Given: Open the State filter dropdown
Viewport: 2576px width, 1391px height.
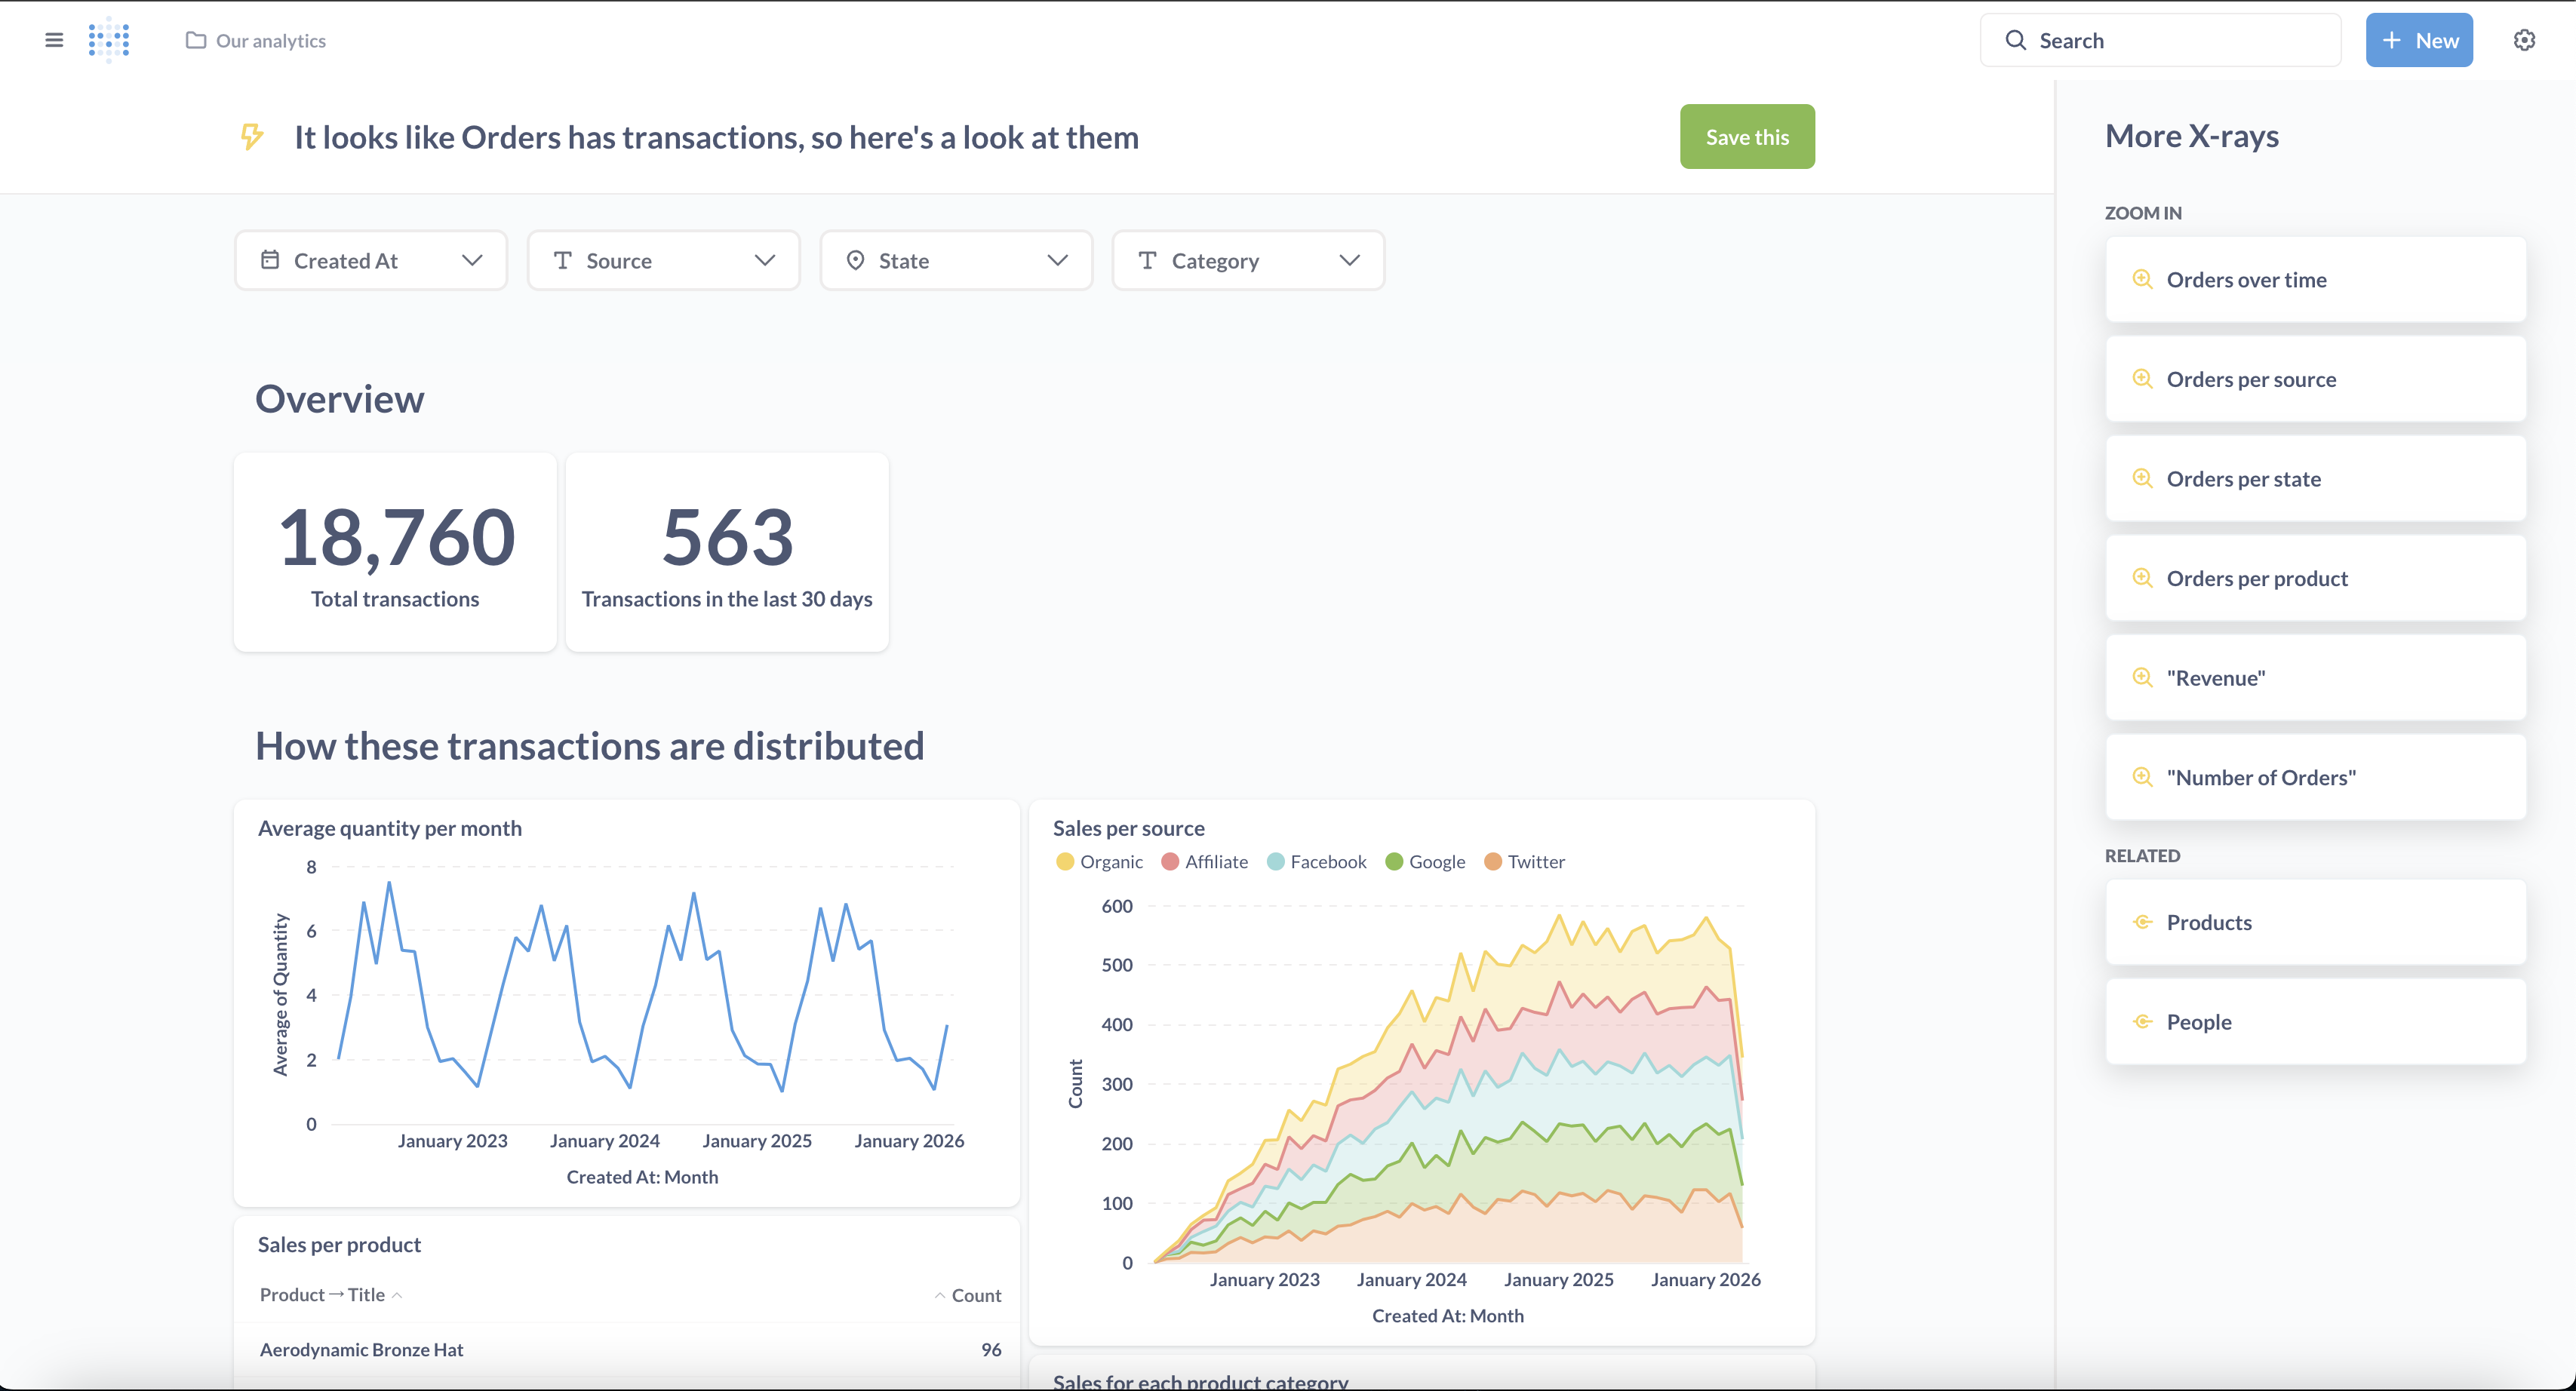Looking at the screenshot, I should point(956,261).
